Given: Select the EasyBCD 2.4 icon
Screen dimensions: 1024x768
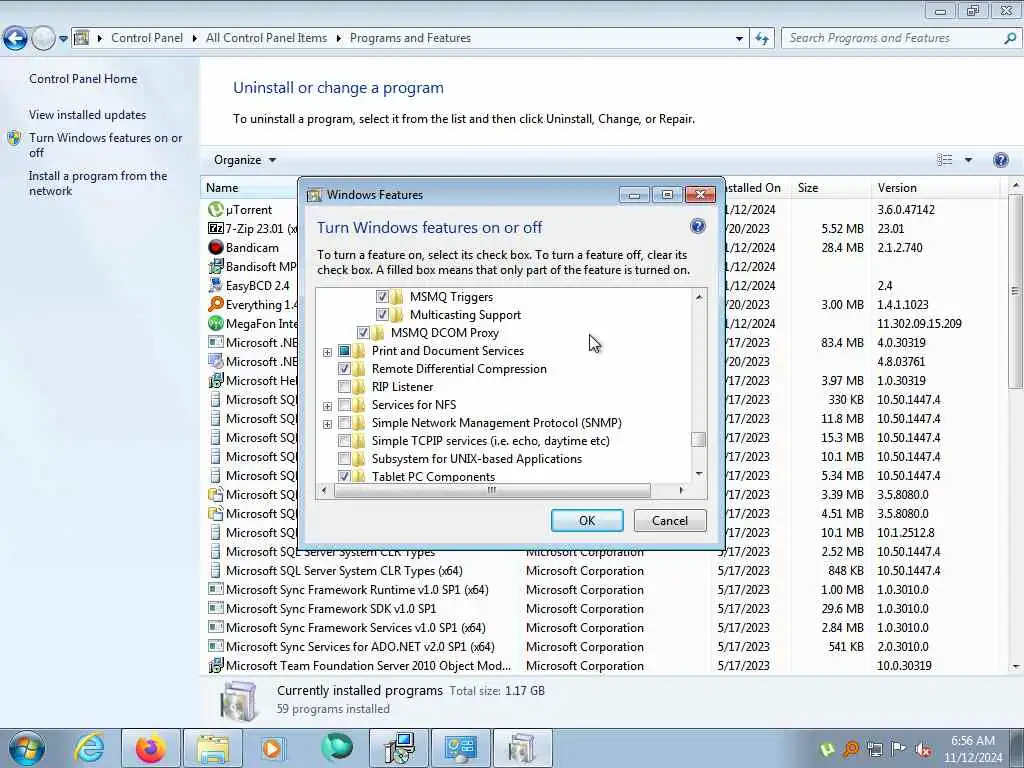Looking at the screenshot, I should (216, 285).
